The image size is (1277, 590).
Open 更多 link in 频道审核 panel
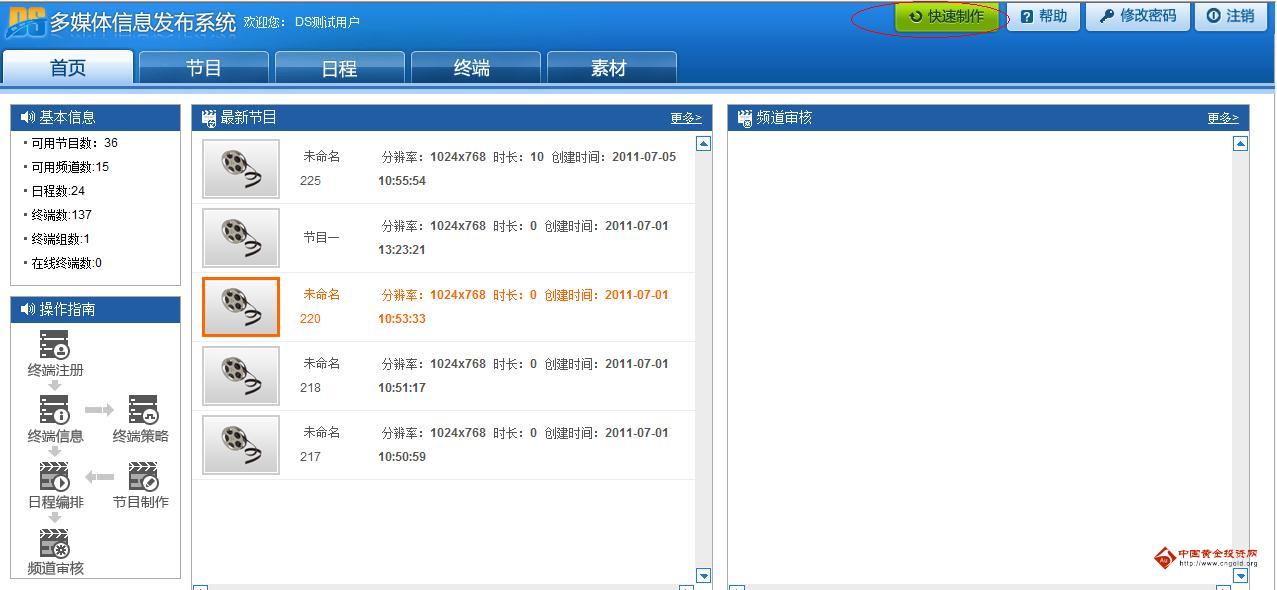[1222, 118]
